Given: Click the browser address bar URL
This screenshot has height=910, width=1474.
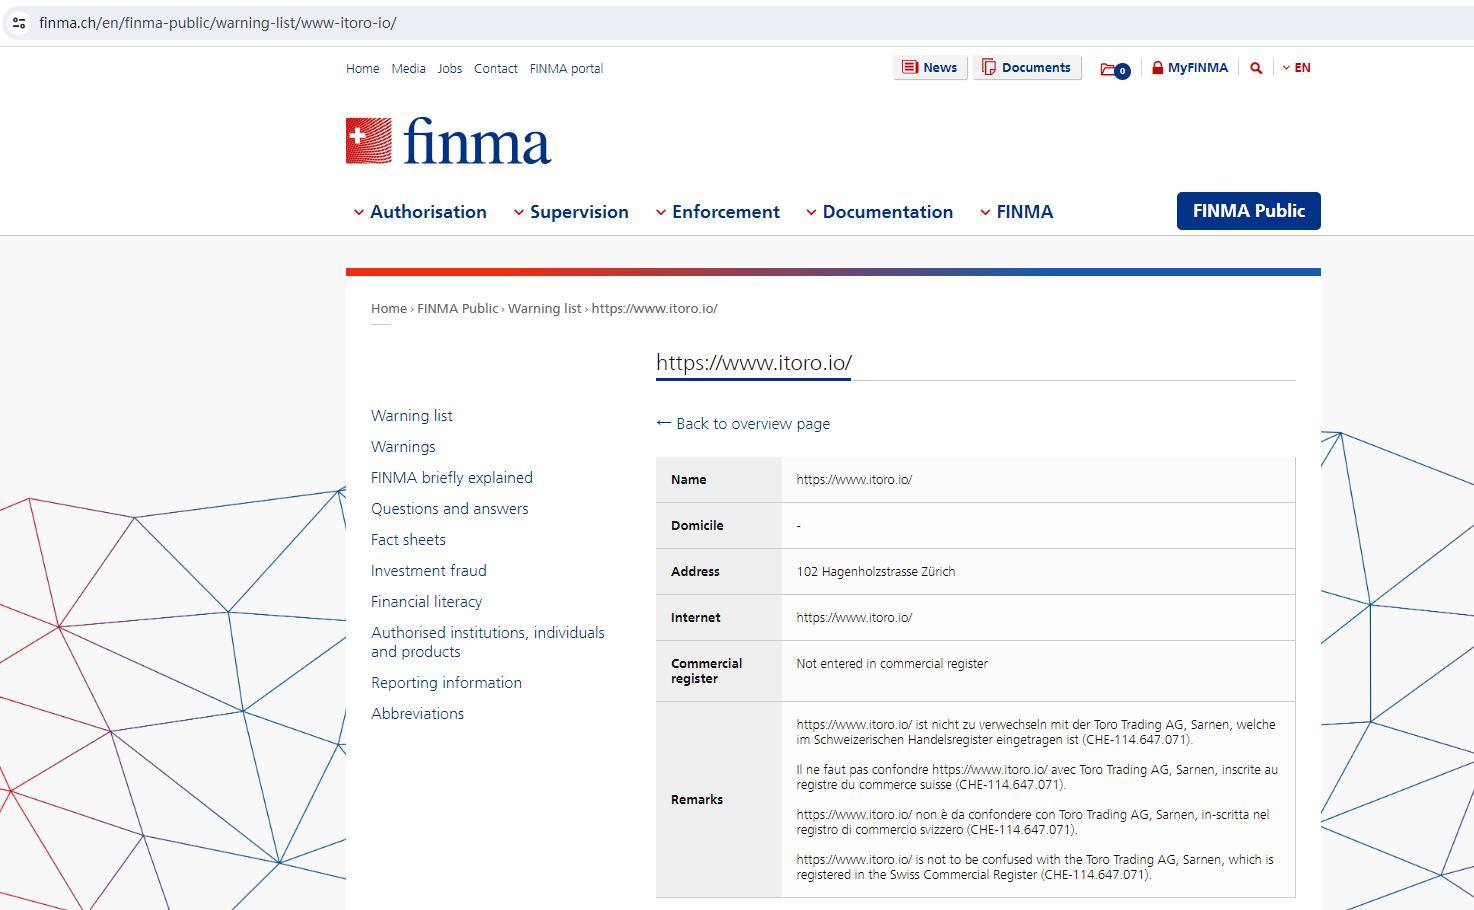Looking at the screenshot, I should coord(218,22).
